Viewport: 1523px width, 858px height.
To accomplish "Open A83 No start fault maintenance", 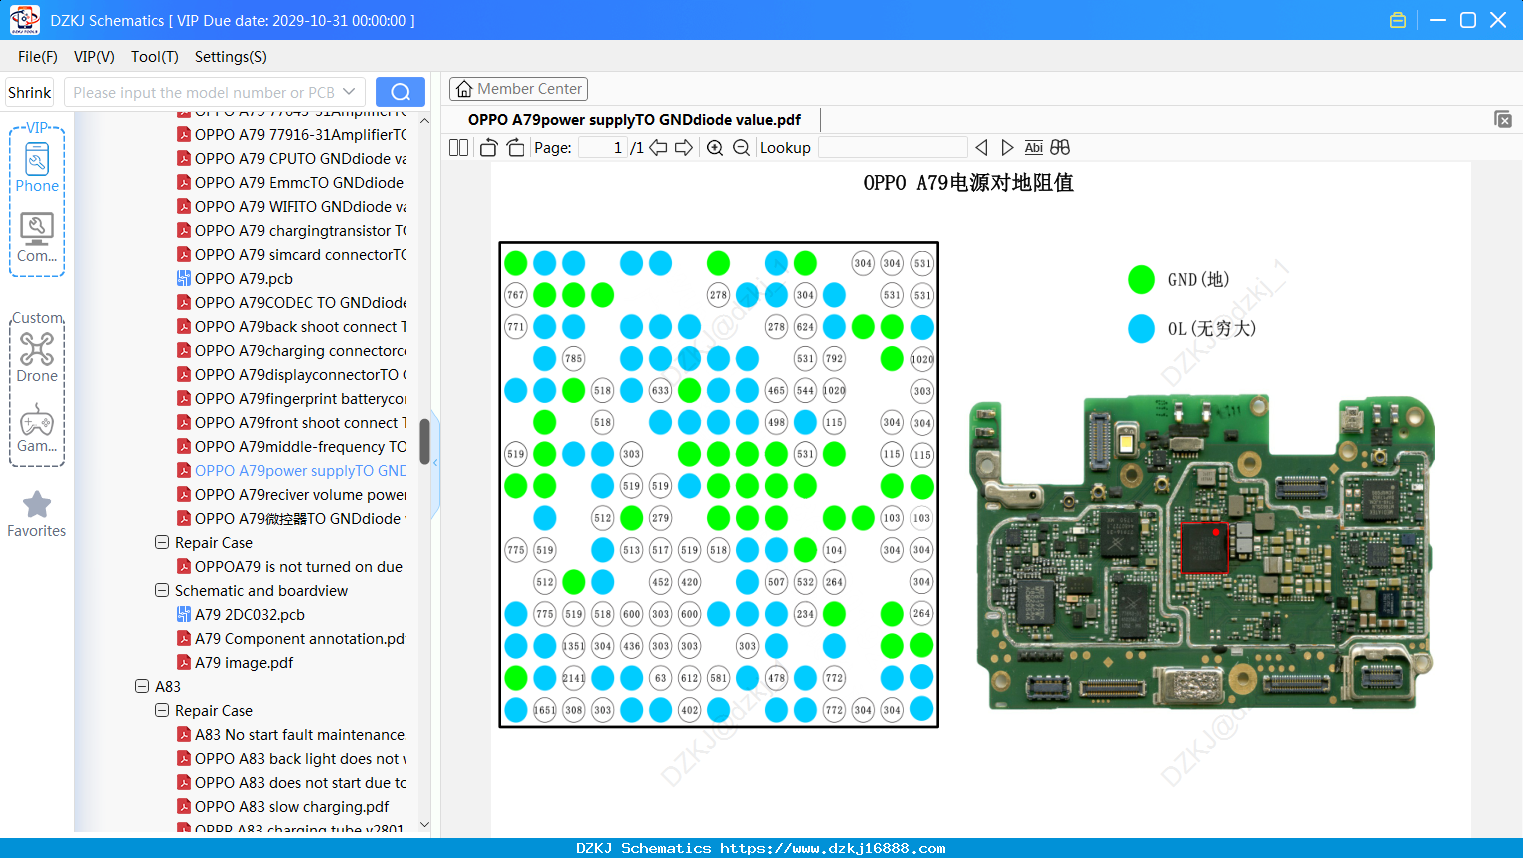I will (291, 735).
